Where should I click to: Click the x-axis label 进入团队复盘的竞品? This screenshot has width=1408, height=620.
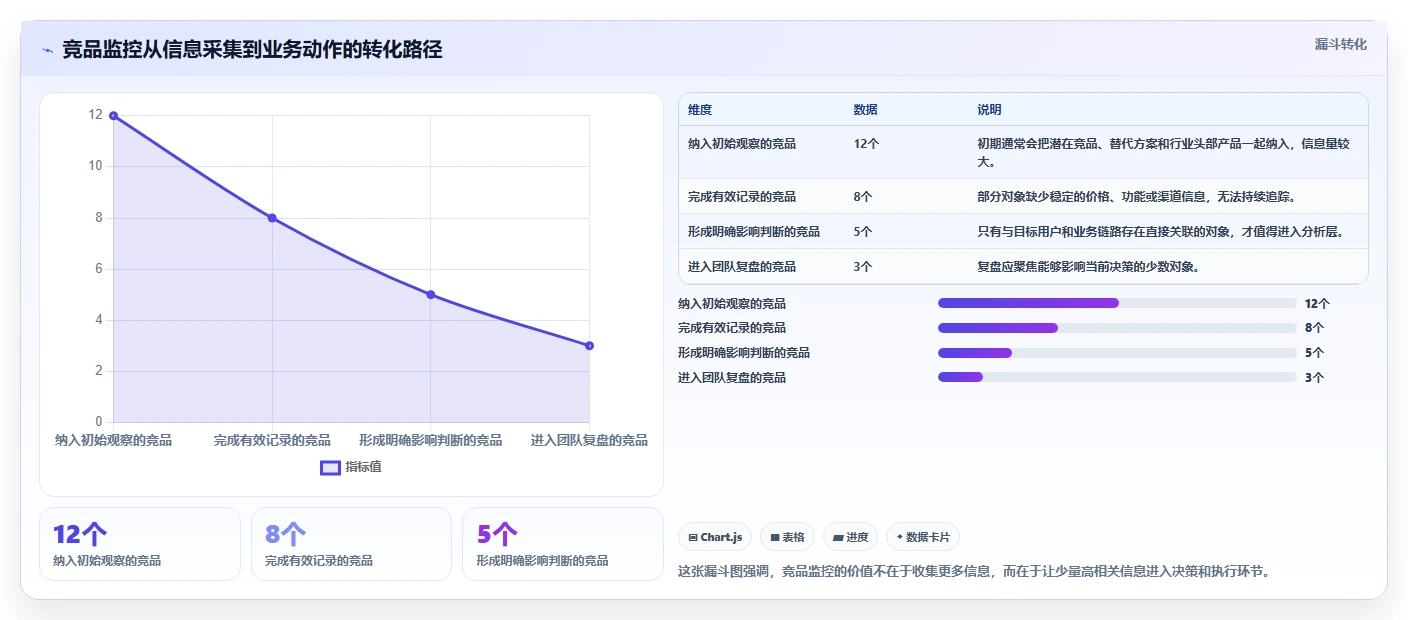point(589,440)
